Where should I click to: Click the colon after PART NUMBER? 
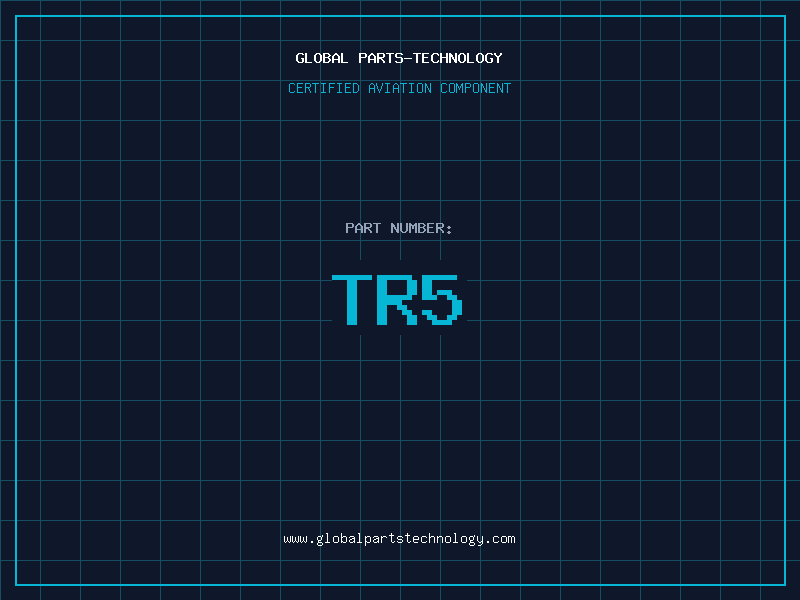[449, 229]
